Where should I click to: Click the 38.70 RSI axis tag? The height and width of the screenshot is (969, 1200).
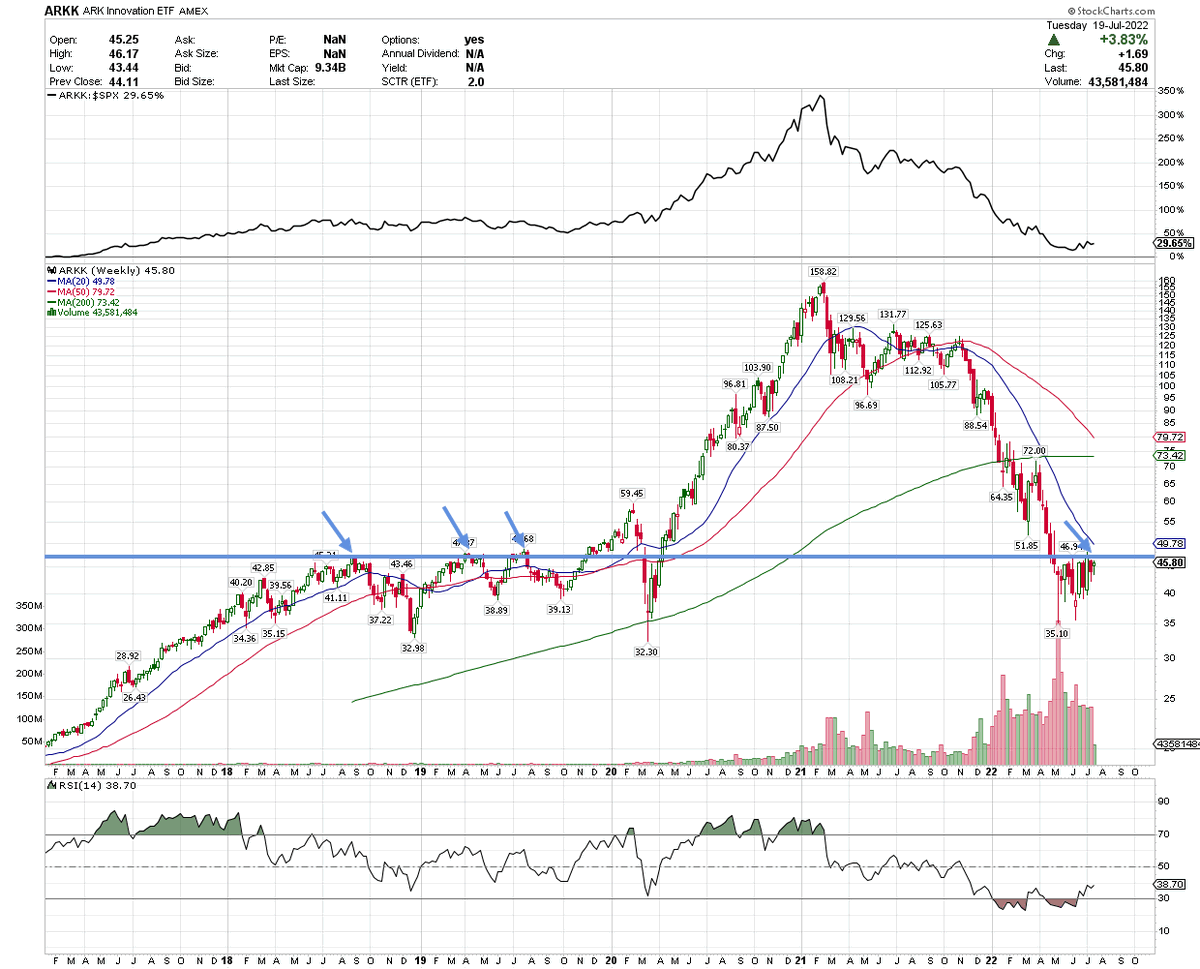(1169, 885)
